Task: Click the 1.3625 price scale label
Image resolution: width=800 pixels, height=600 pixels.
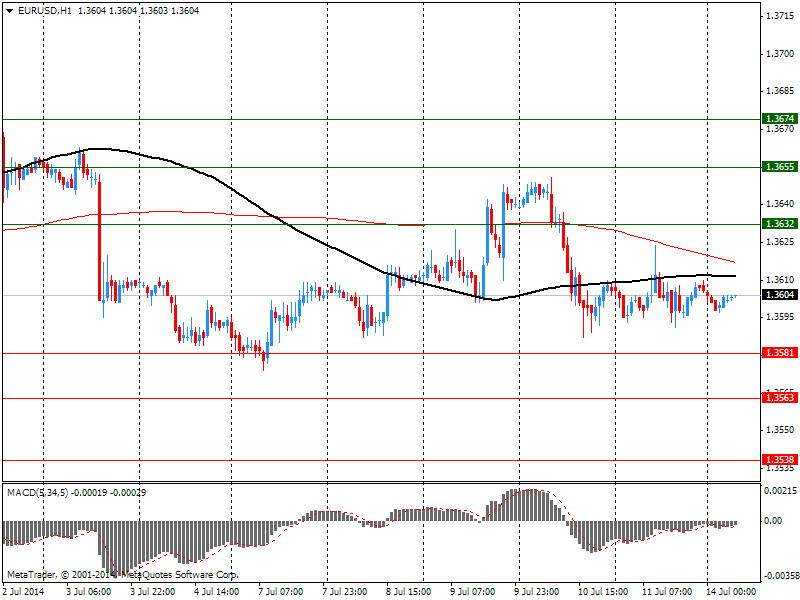Action: [780, 241]
